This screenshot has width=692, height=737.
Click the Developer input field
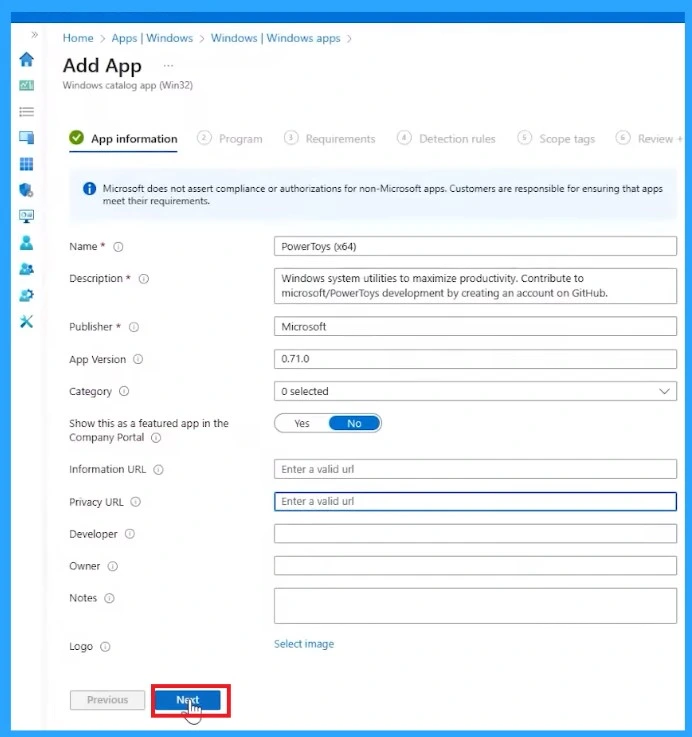(x=475, y=533)
